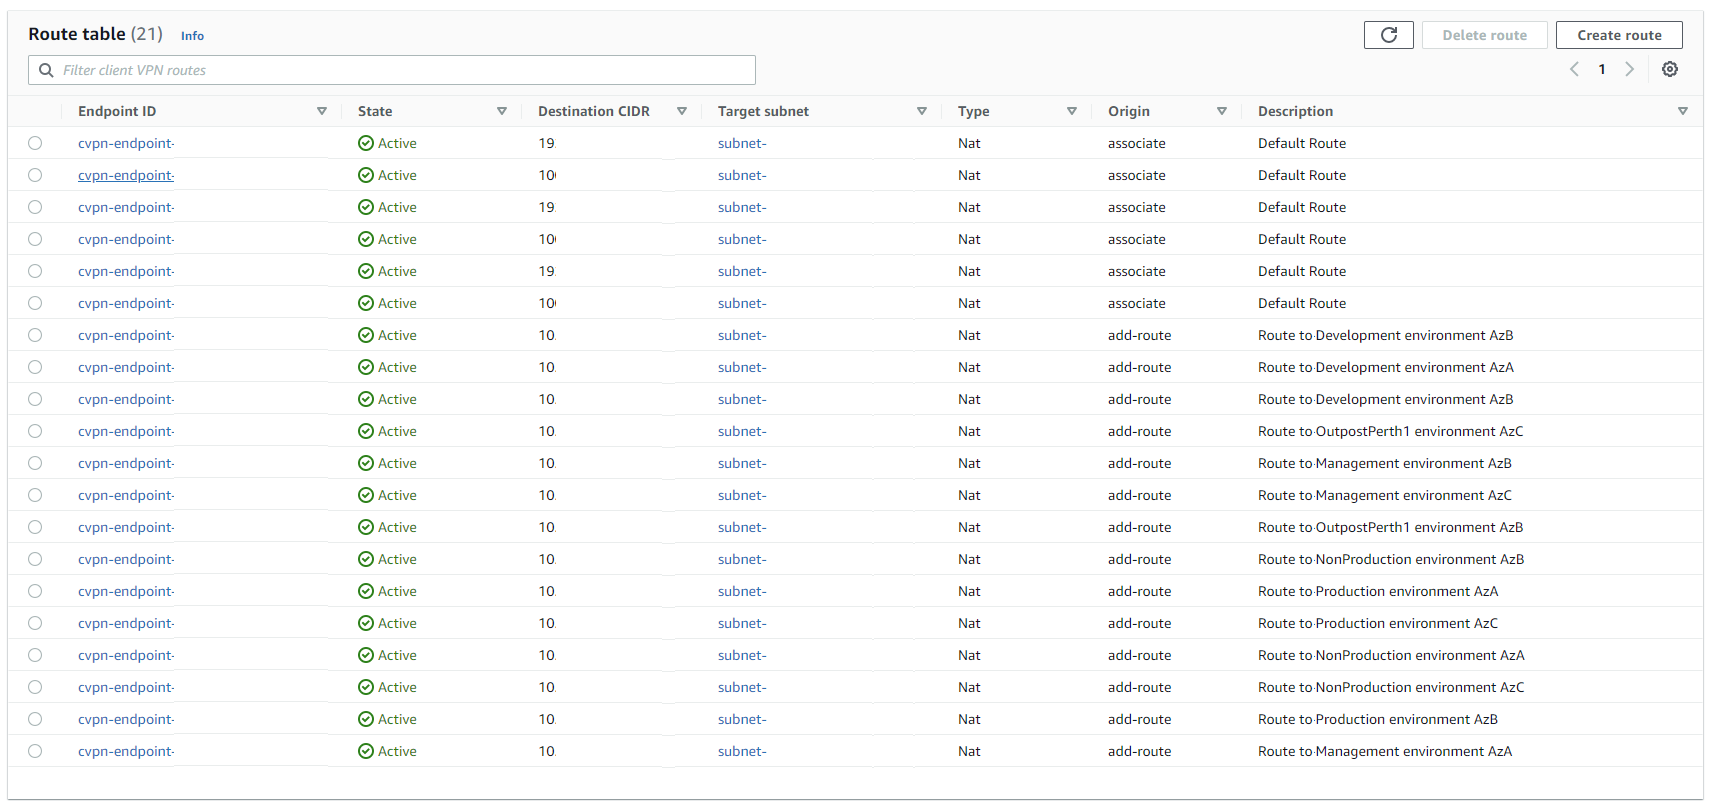This screenshot has width=1714, height=808.
Task: Click the Create route button
Action: (x=1619, y=35)
